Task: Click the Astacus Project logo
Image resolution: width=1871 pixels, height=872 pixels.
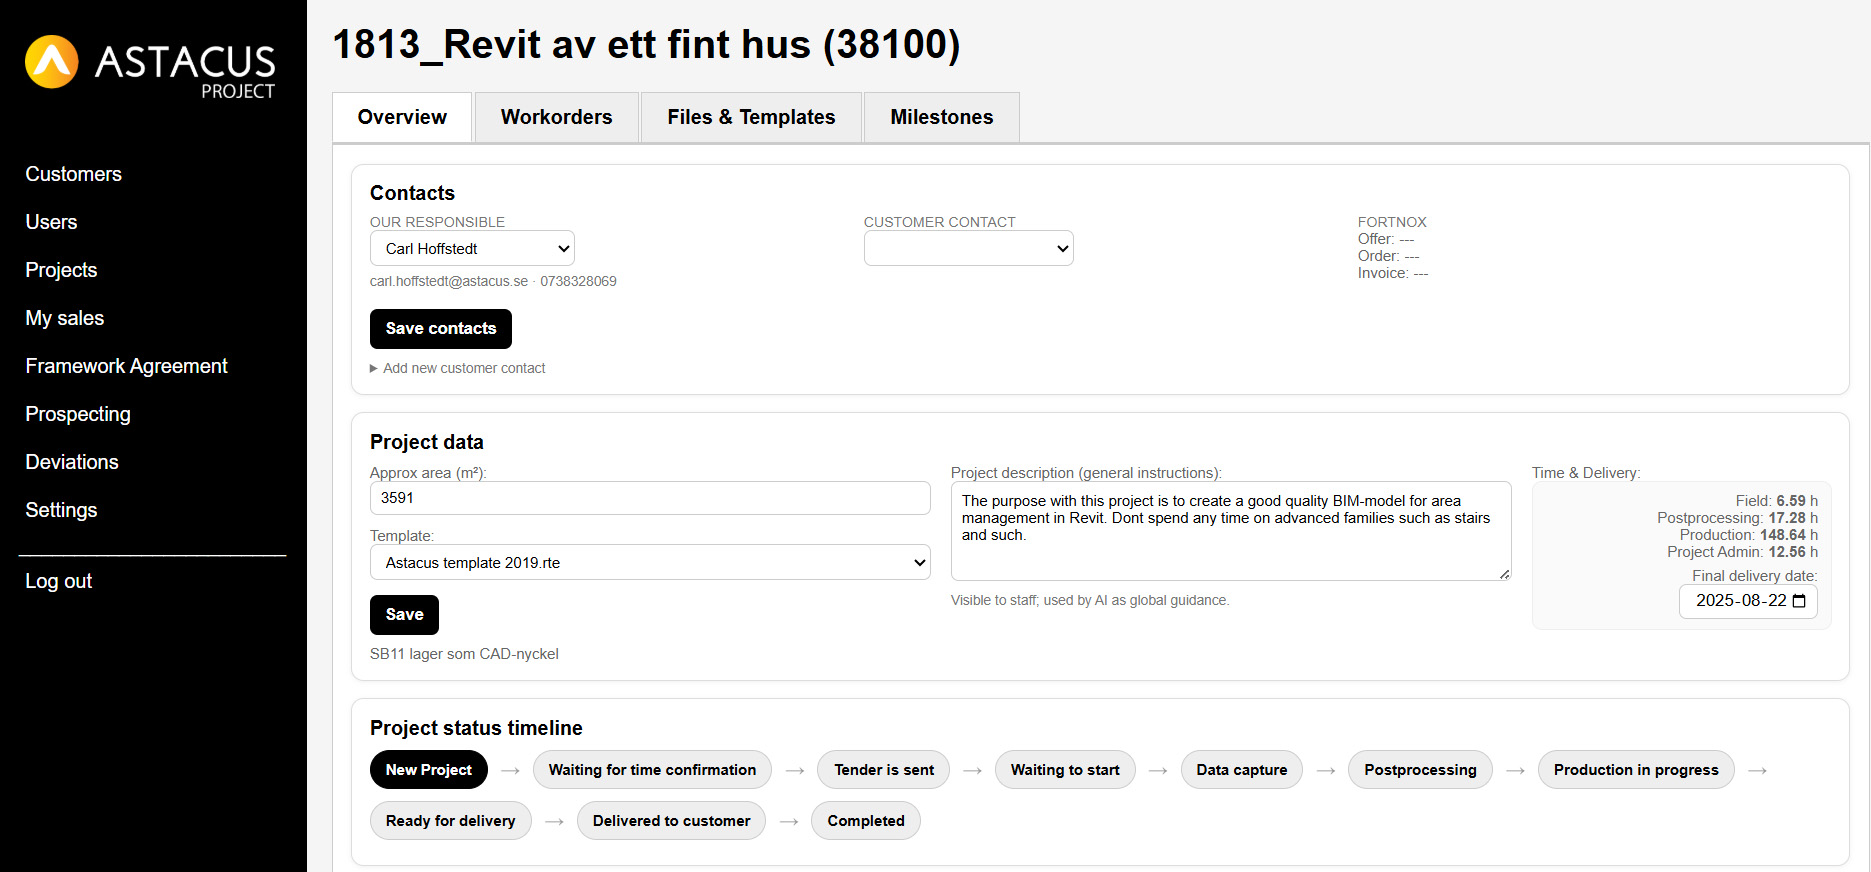Action: (150, 66)
